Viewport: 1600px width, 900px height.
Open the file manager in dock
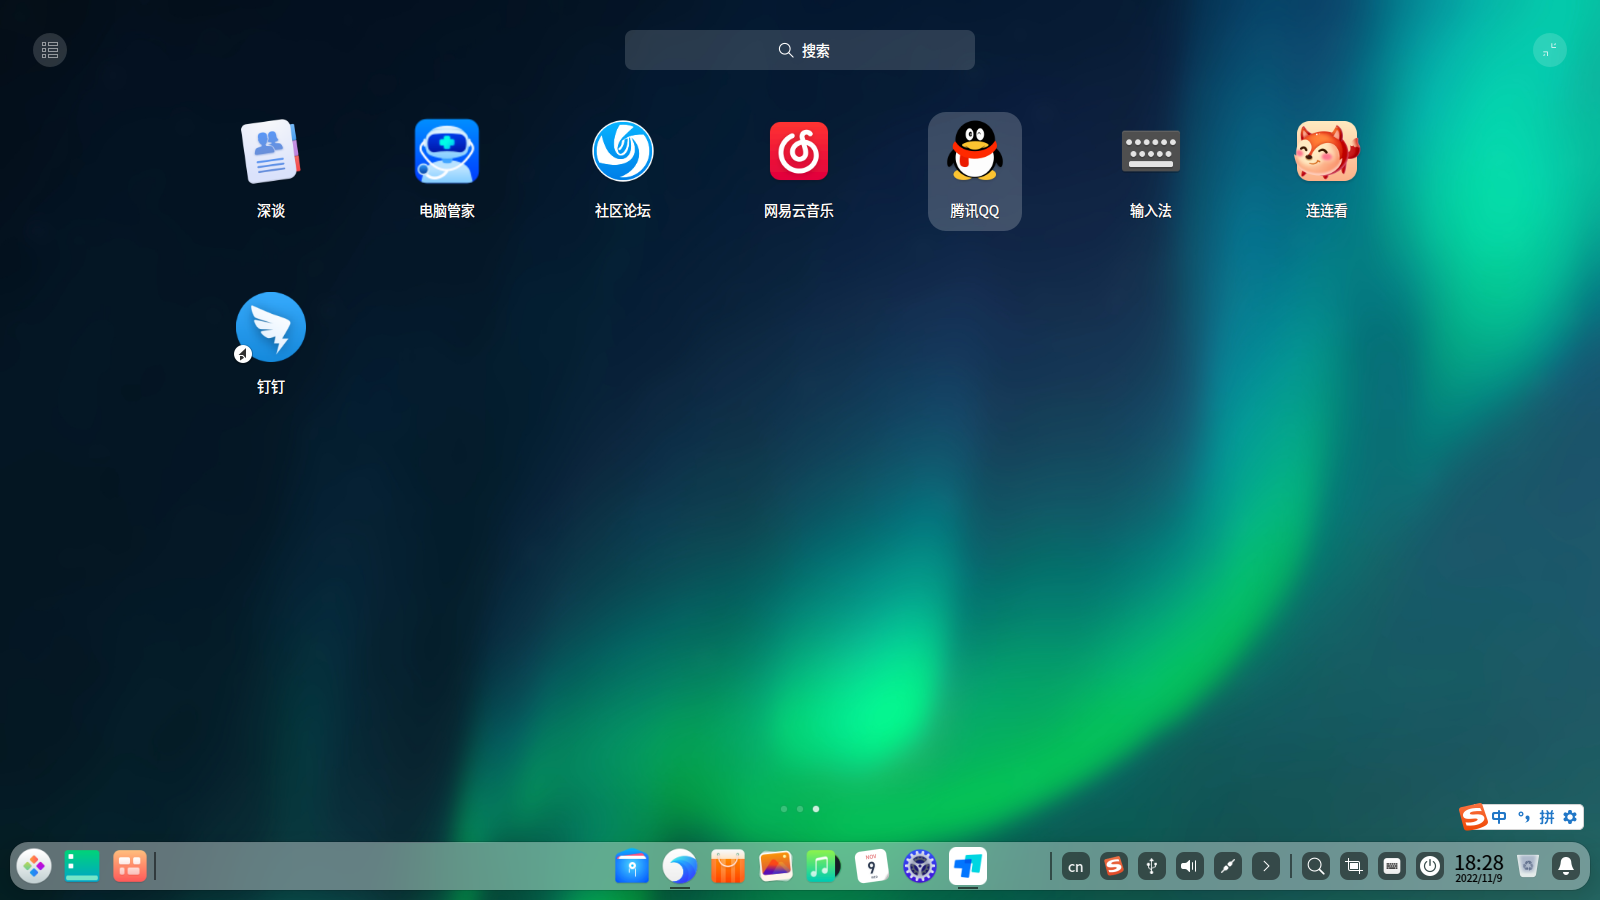pos(632,866)
